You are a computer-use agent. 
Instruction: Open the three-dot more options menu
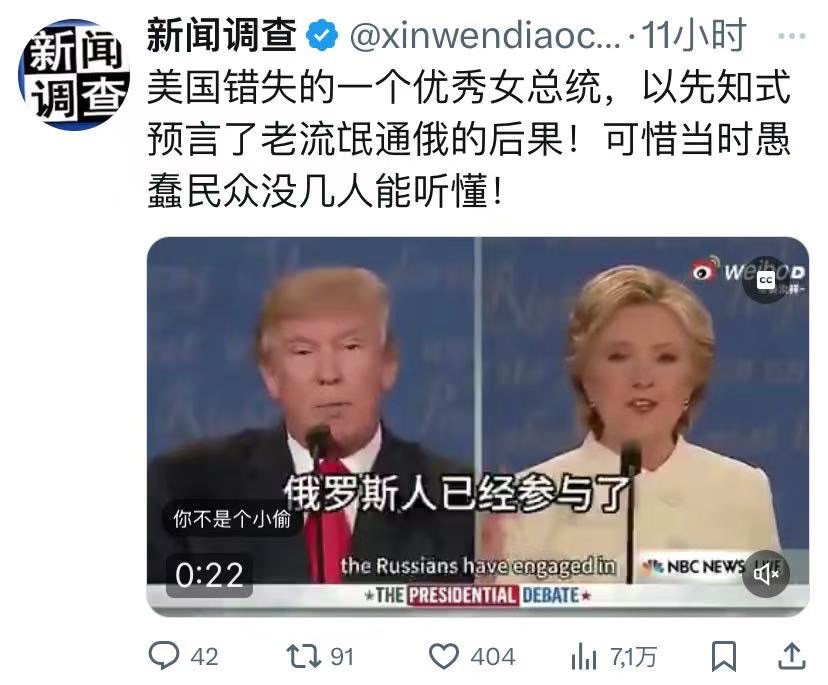792,36
